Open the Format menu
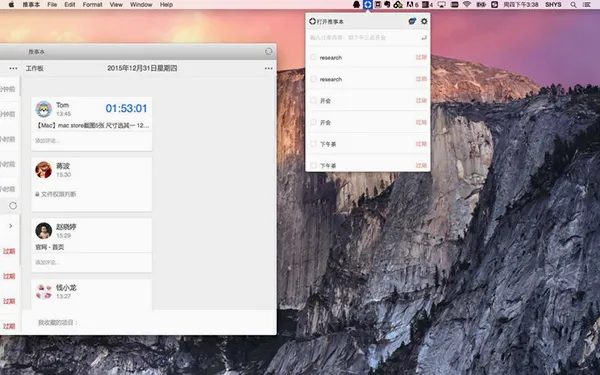 coord(93,5)
